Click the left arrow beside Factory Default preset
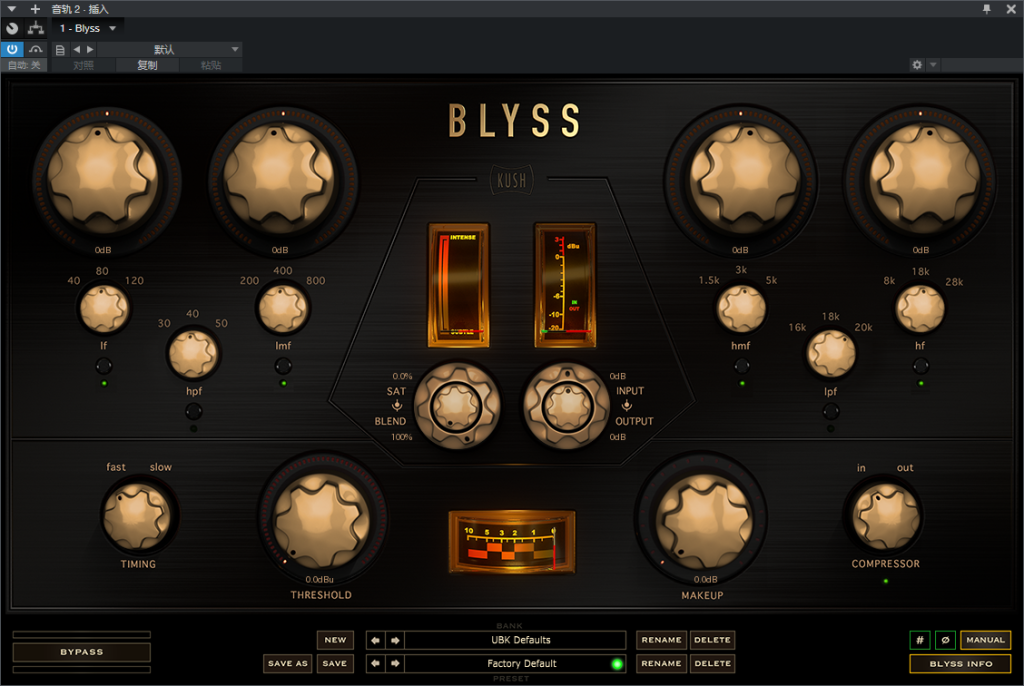 click(376, 664)
